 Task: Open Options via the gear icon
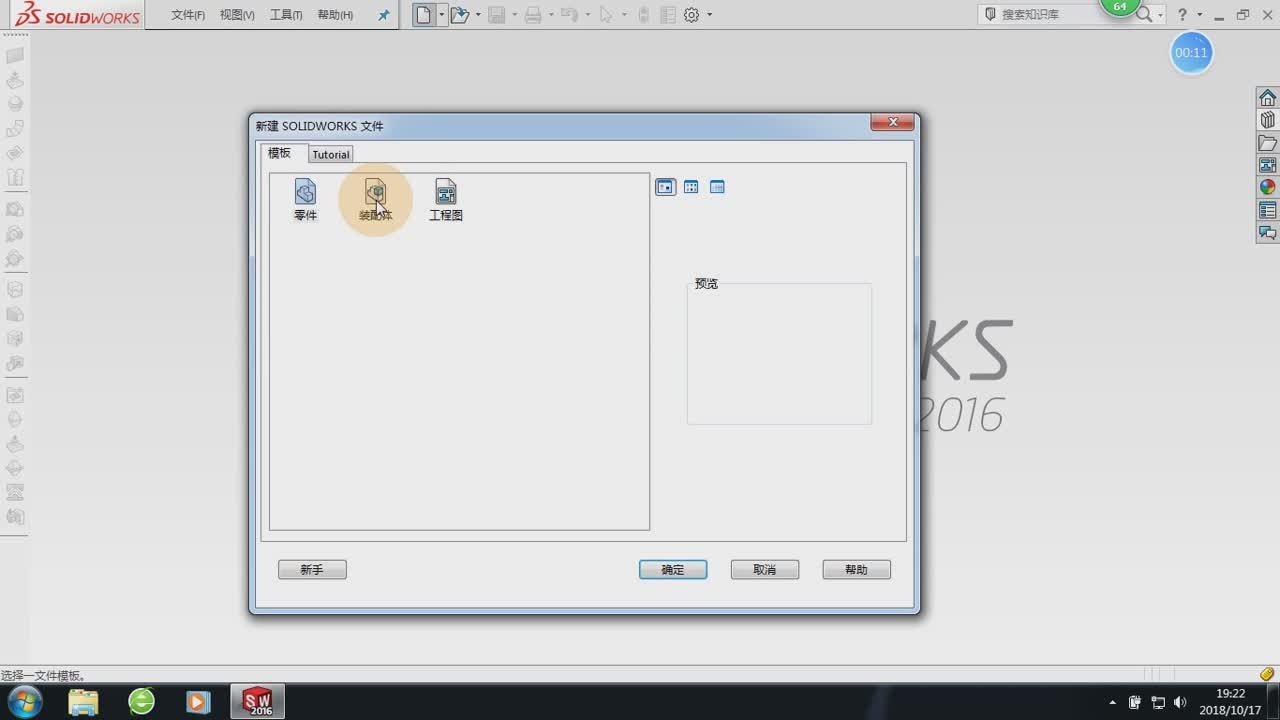pos(691,15)
